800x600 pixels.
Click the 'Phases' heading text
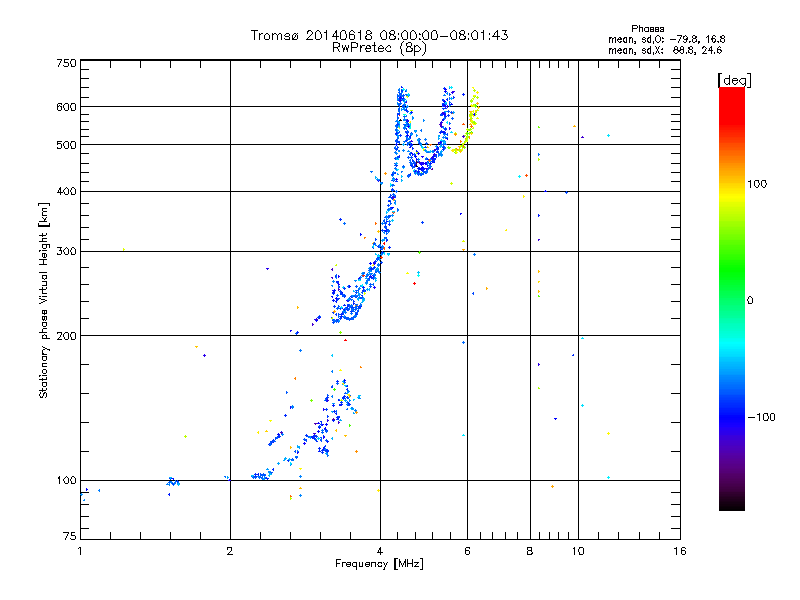tap(647, 29)
